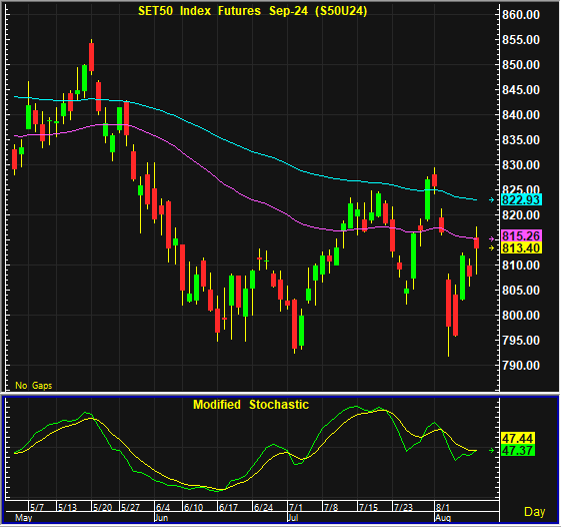
Task: Select the yellow 47.44 stochastic value label
Action: click(518, 438)
